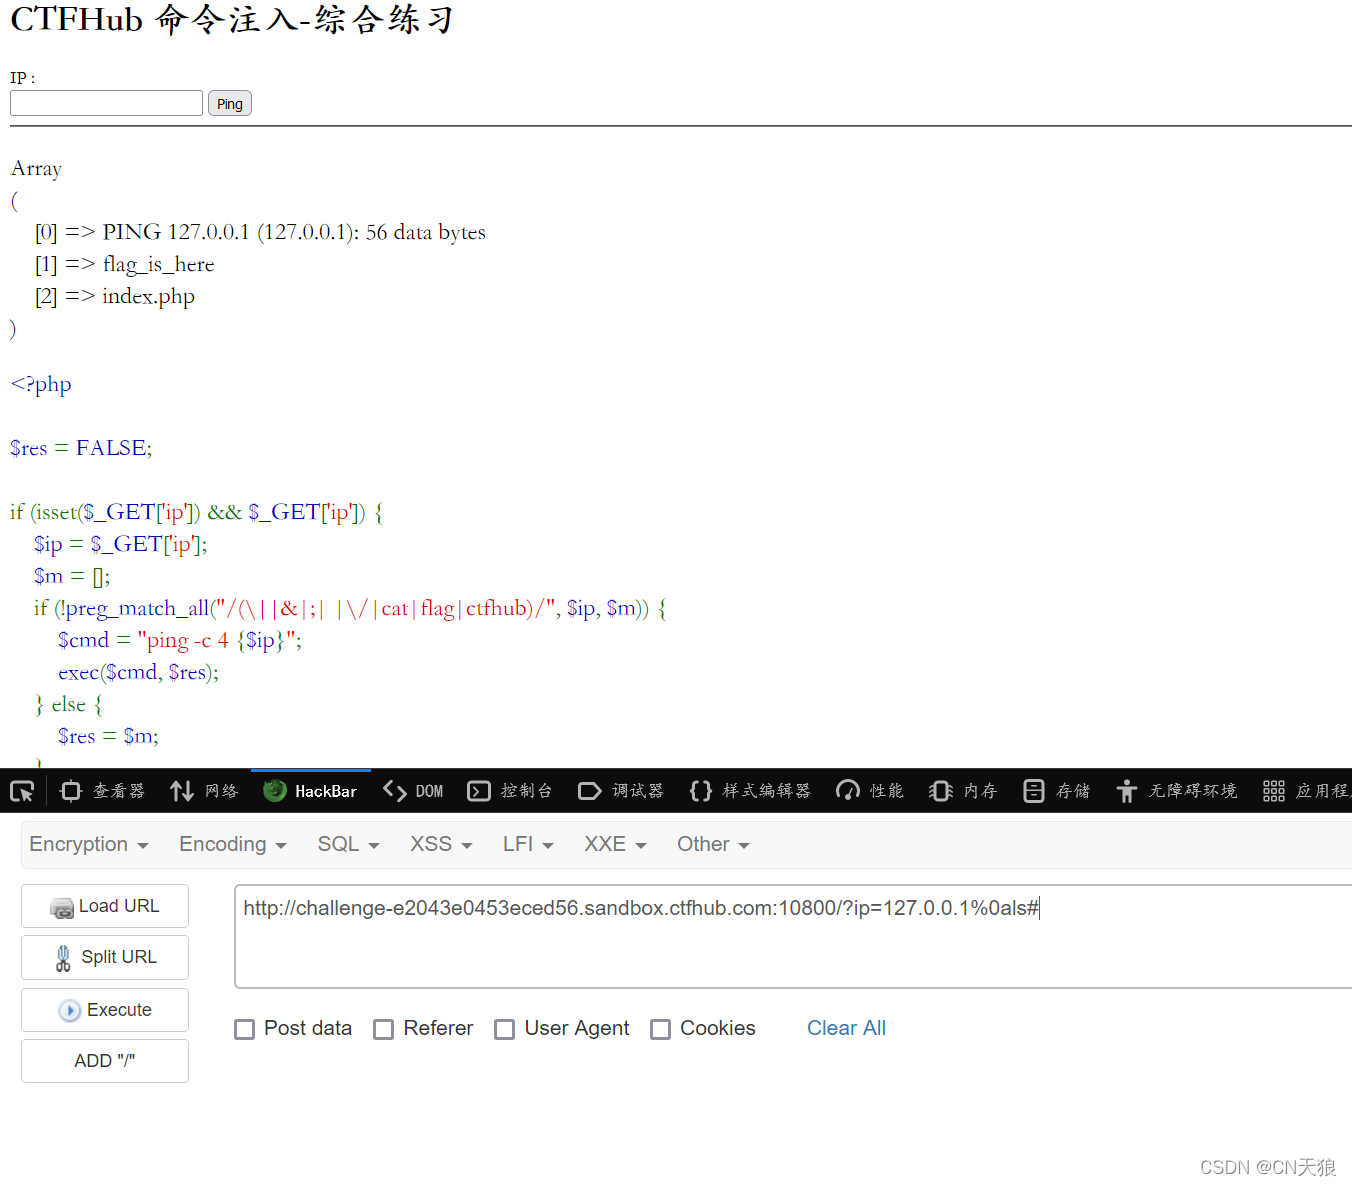Switch to the HackBar tab label

pyautogui.click(x=326, y=791)
